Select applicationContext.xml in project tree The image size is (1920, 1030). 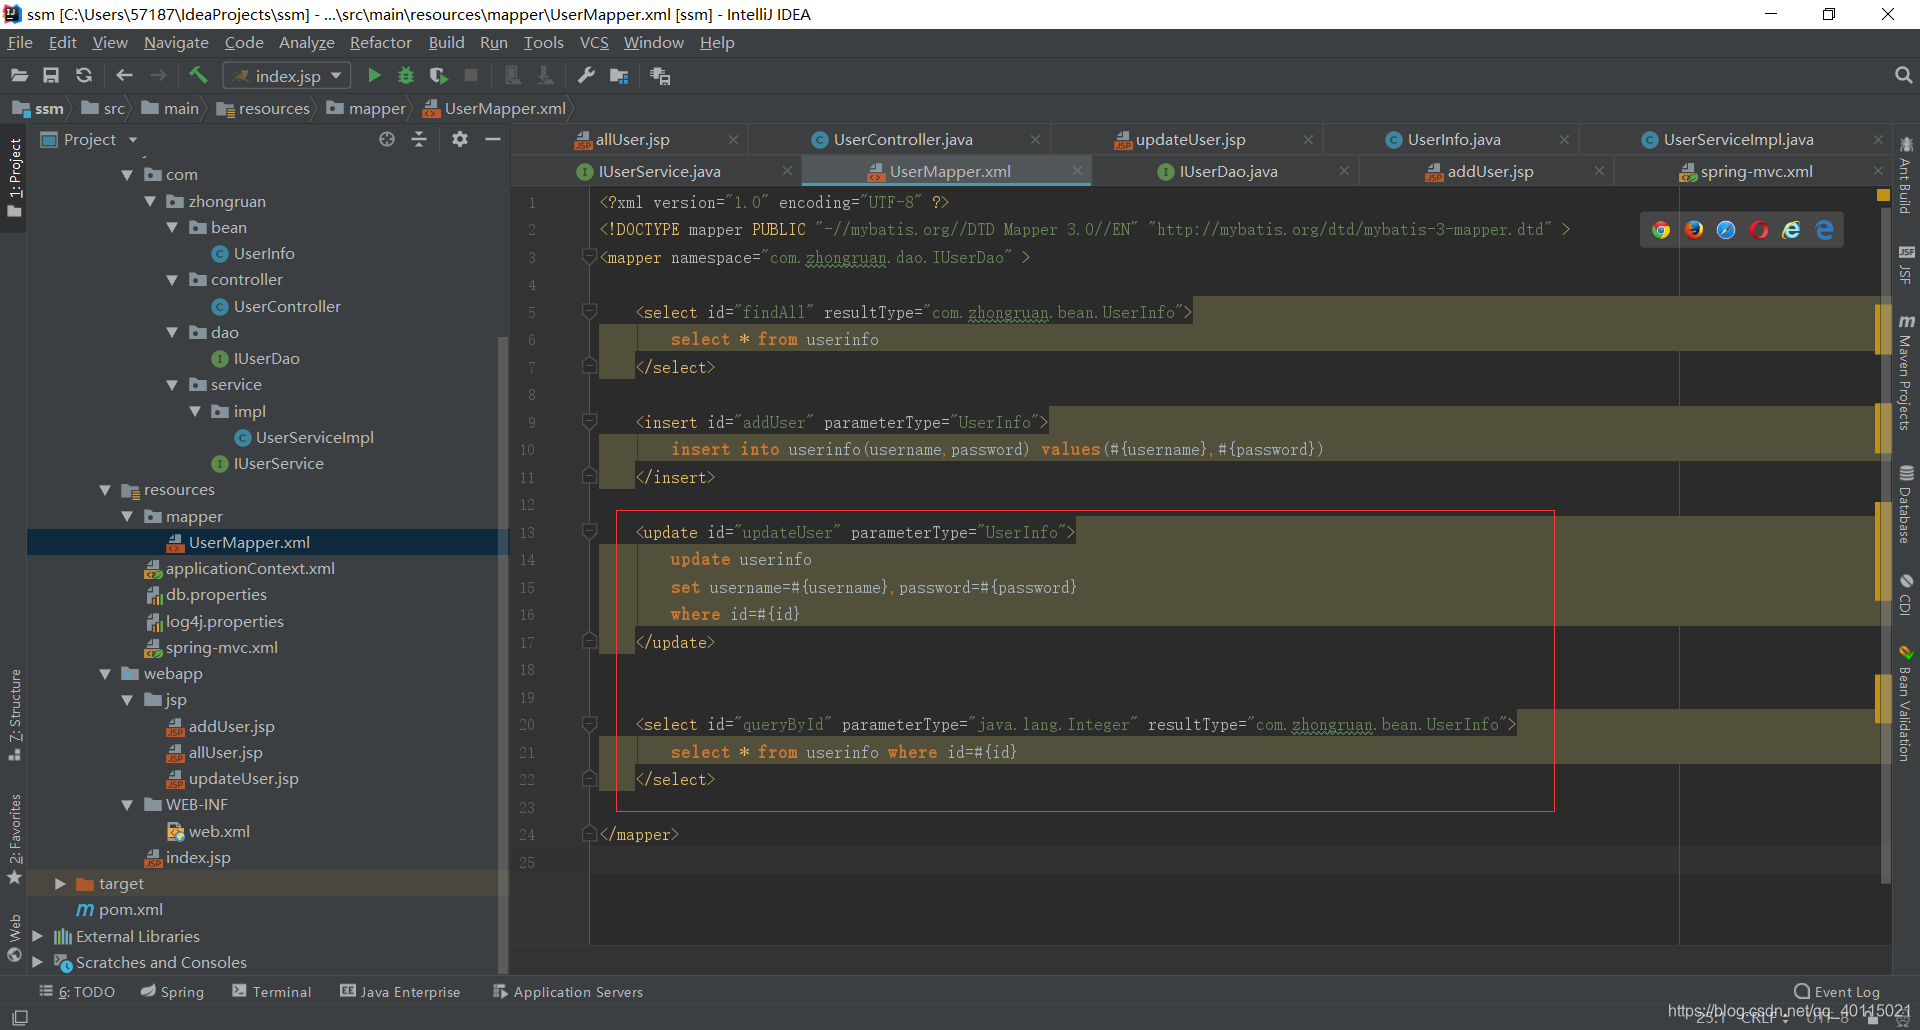click(x=250, y=569)
